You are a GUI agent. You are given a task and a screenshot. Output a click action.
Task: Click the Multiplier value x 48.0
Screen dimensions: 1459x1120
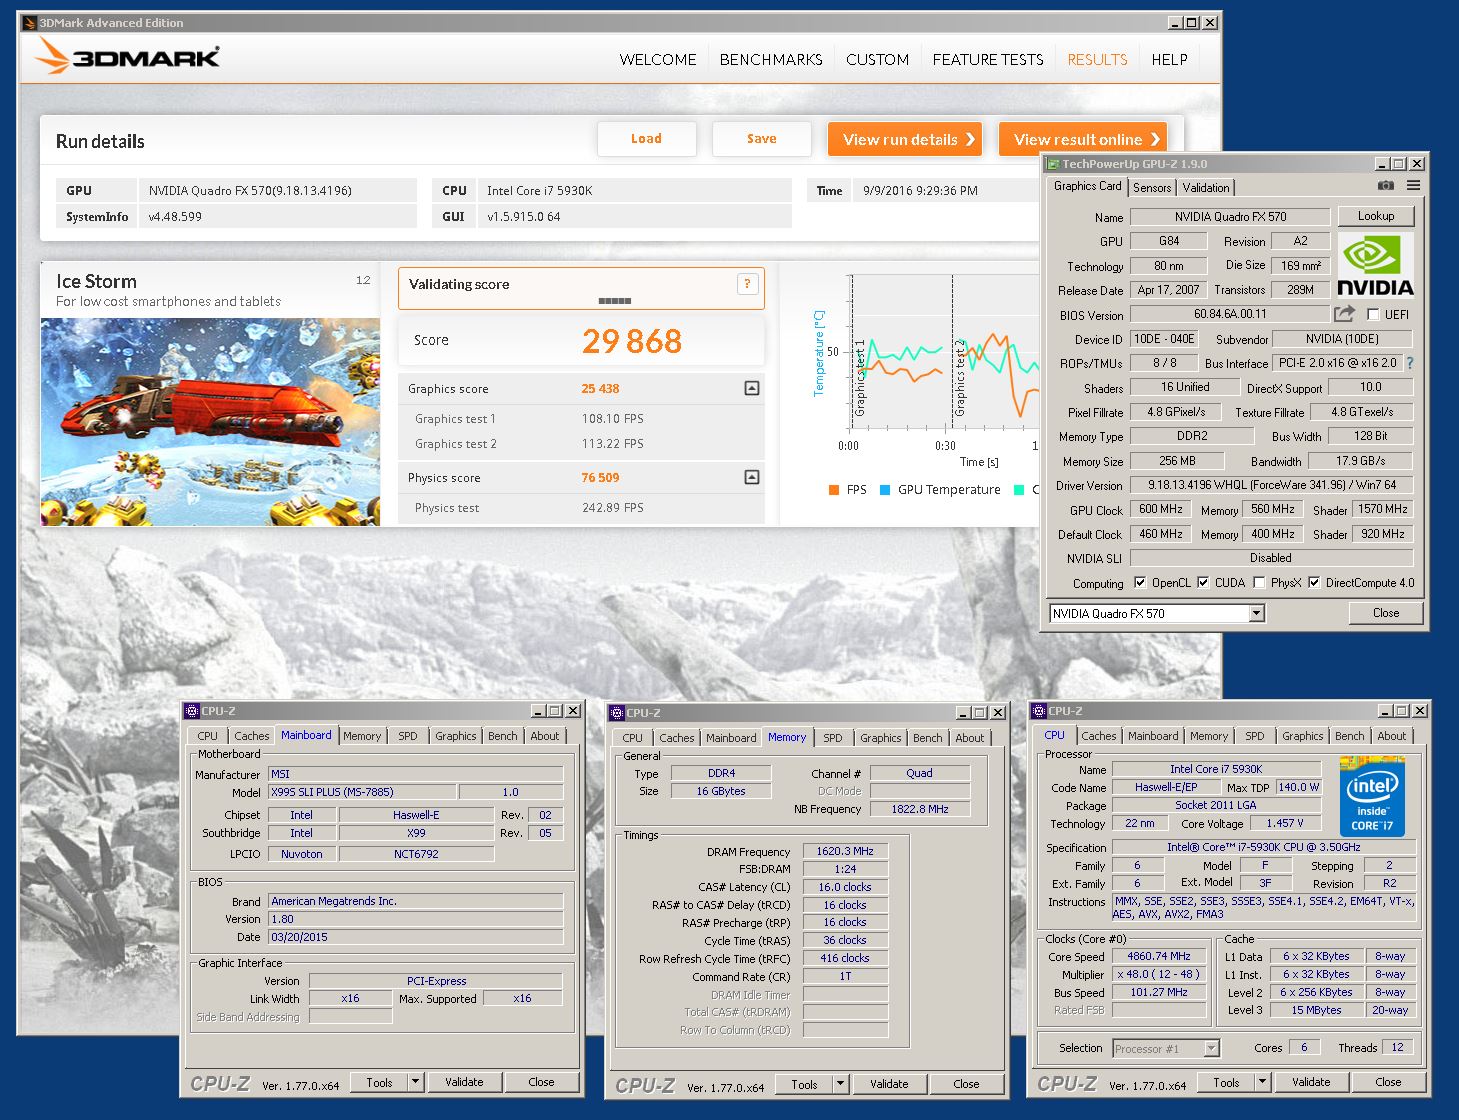[x=1159, y=974]
